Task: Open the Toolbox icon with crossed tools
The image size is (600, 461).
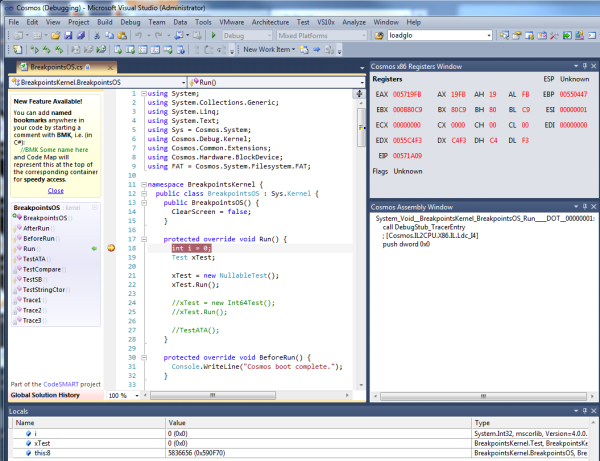Action: pyautogui.click(x=554, y=36)
